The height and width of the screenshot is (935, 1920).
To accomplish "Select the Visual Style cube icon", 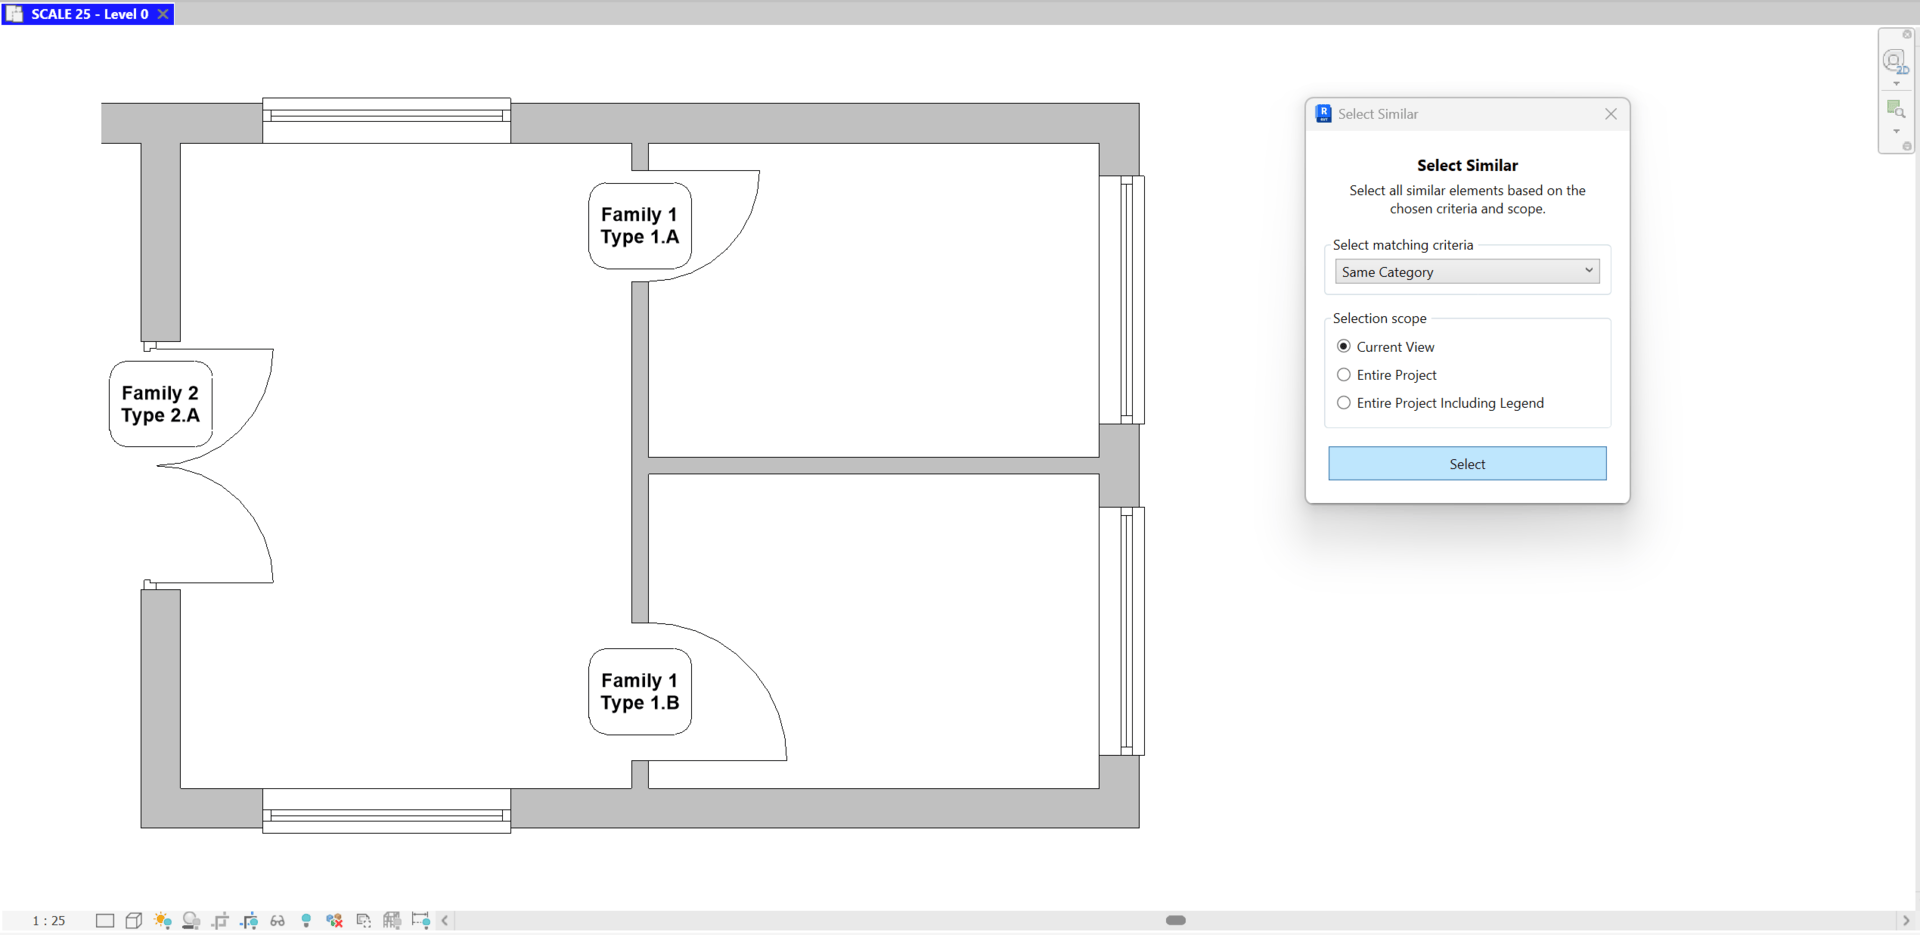I will click(134, 920).
